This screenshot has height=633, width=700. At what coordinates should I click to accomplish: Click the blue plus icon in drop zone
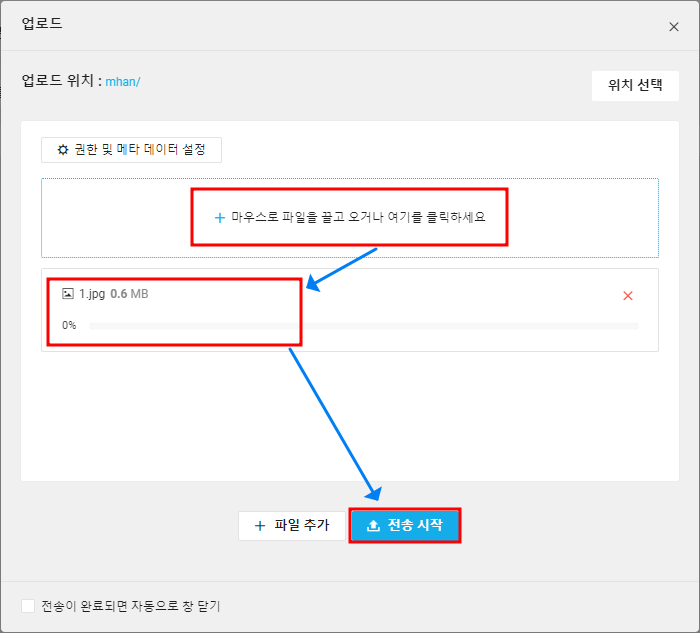pyautogui.click(x=220, y=218)
